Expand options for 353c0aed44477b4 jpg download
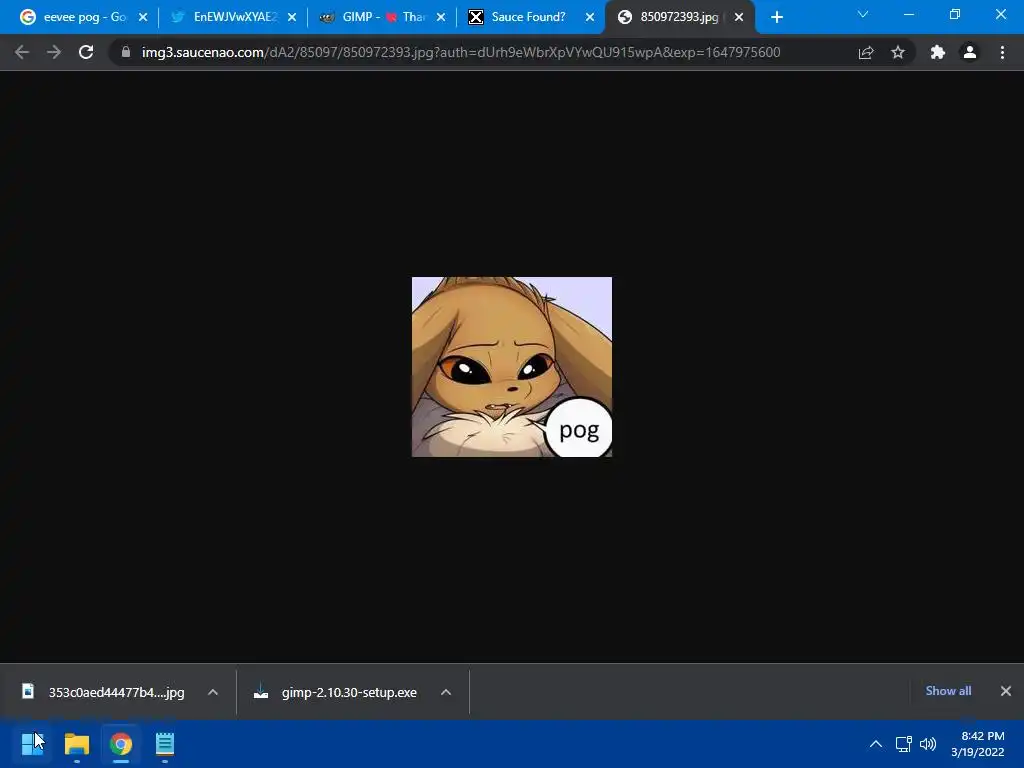The width and height of the screenshot is (1024, 768). pyautogui.click(x=213, y=692)
